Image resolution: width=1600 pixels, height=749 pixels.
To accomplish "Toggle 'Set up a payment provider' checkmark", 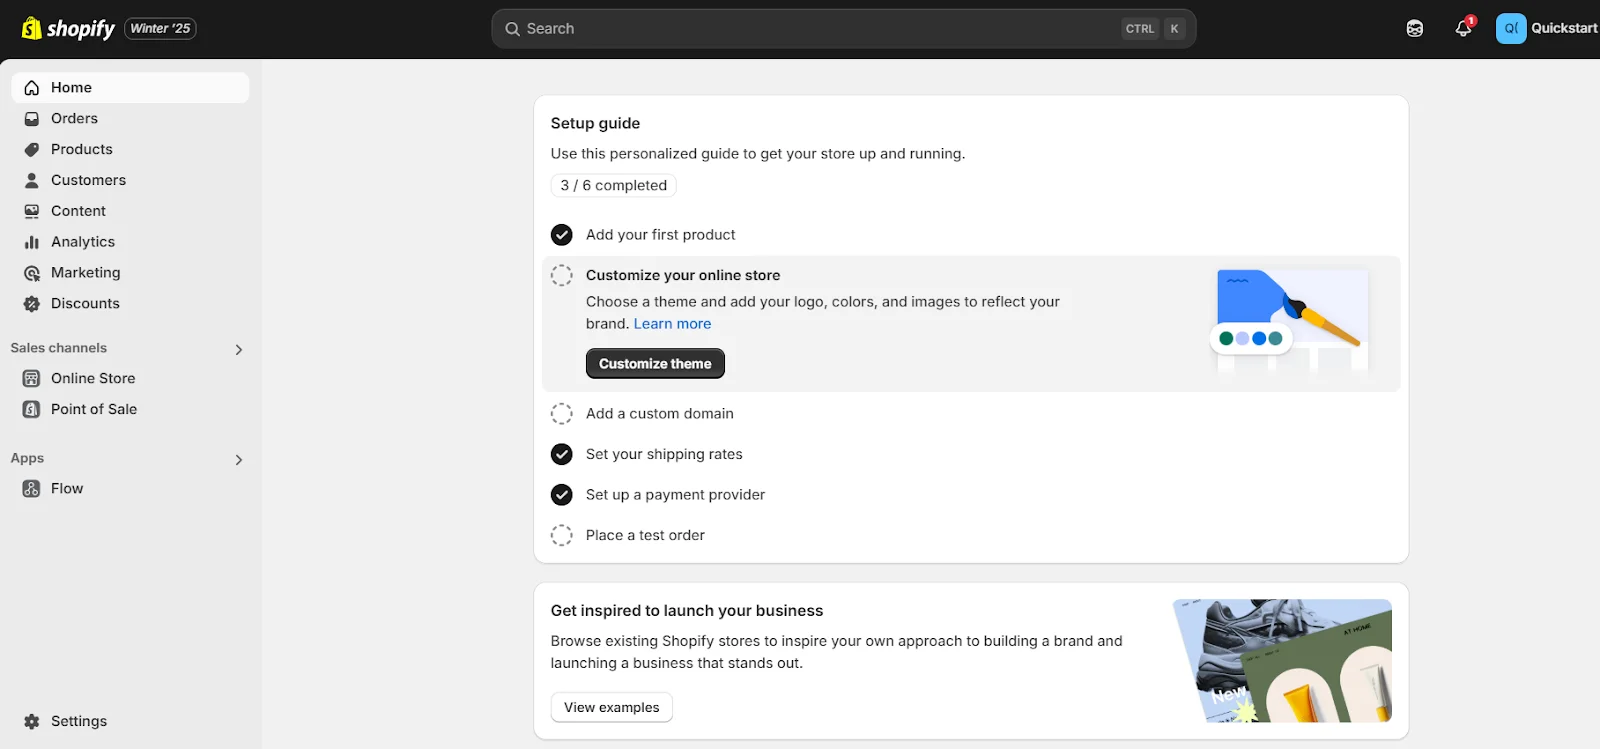I will (562, 495).
